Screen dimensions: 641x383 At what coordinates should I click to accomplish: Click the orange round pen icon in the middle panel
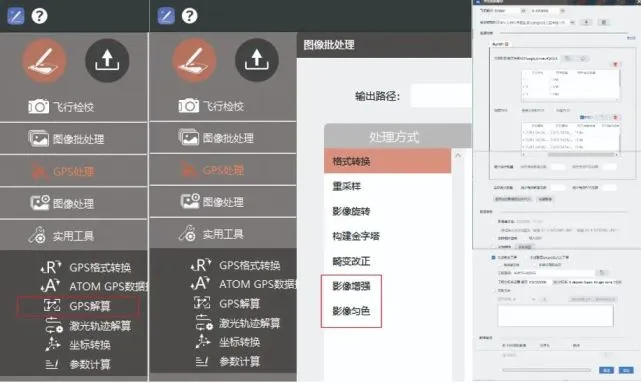[x=194, y=60]
